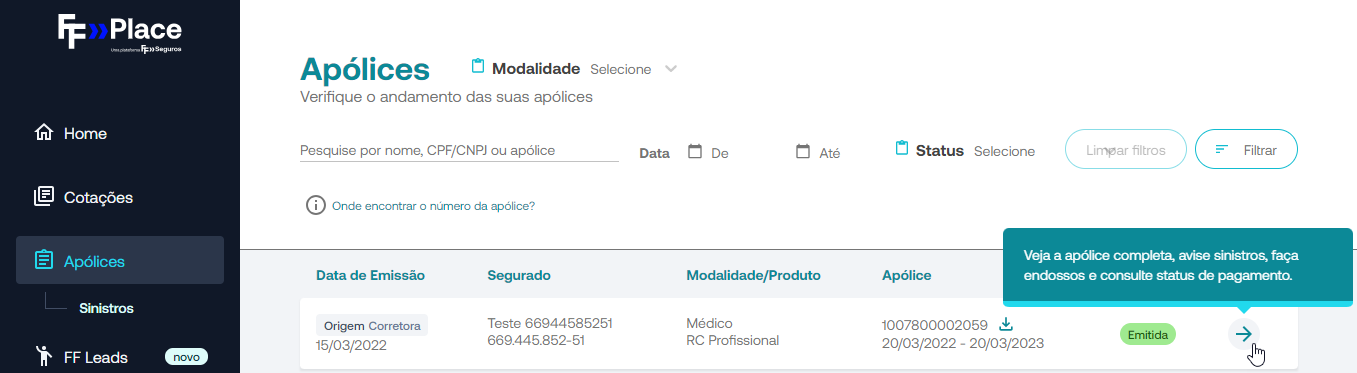Expand the Modalidade dropdown chevron
The width and height of the screenshot is (1357, 373).
coord(671,69)
